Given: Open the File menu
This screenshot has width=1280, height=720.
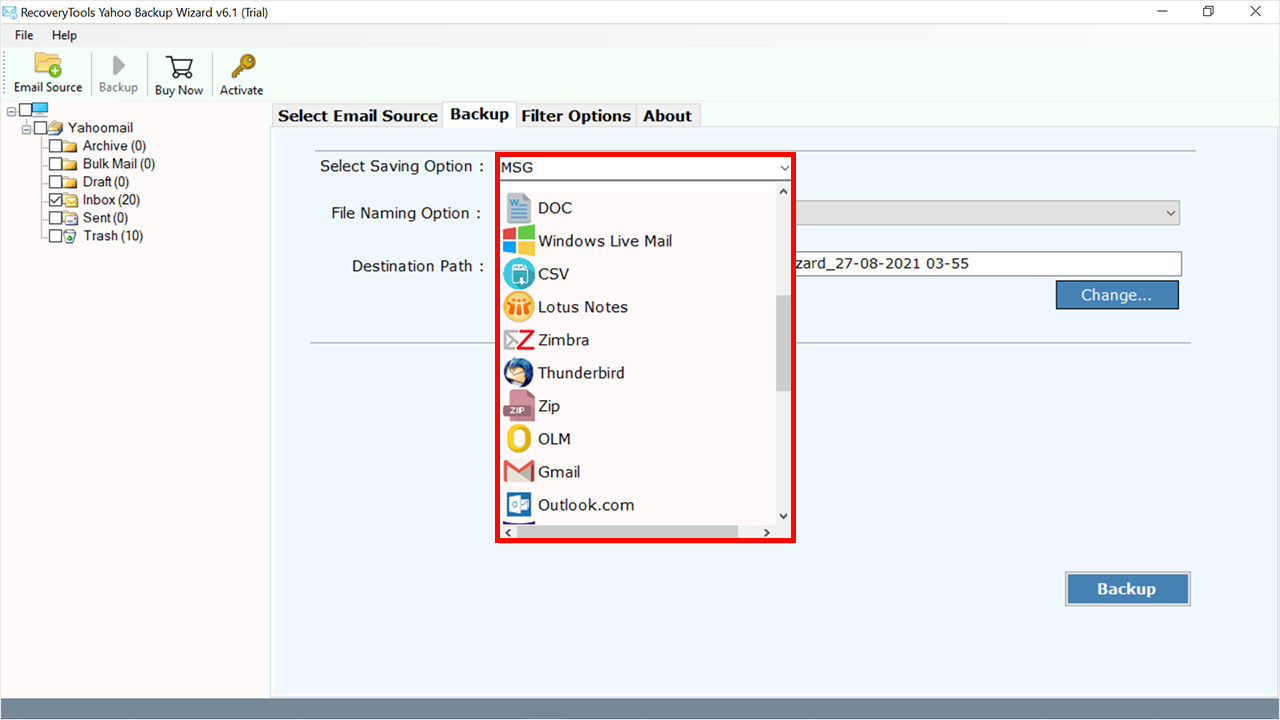Looking at the screenshot, I should coord(24,35).
